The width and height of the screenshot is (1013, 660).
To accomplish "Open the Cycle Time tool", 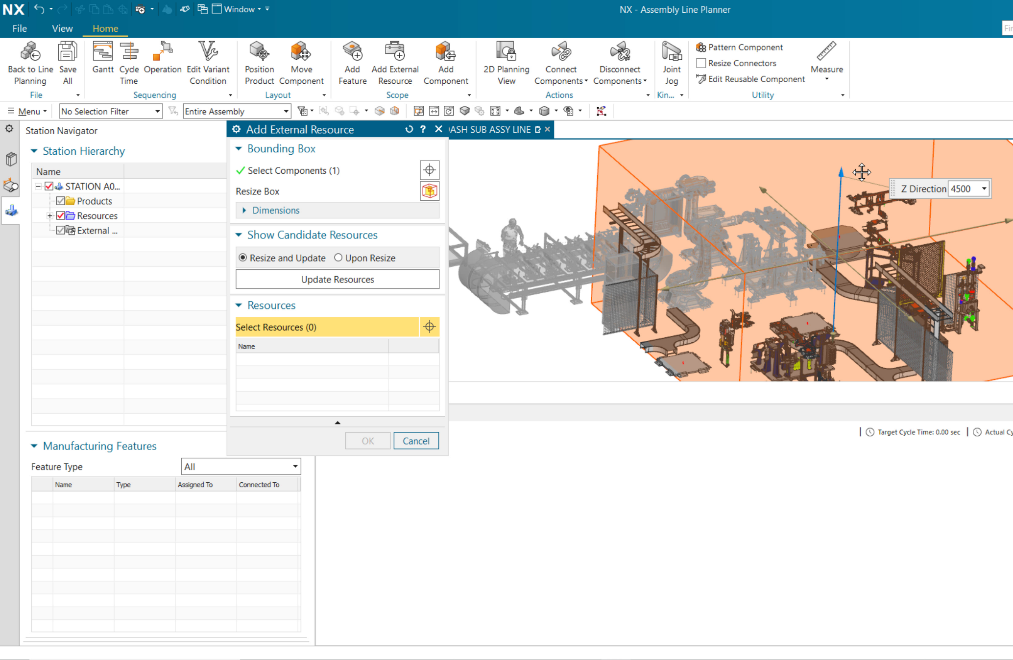I will (129, 63).
